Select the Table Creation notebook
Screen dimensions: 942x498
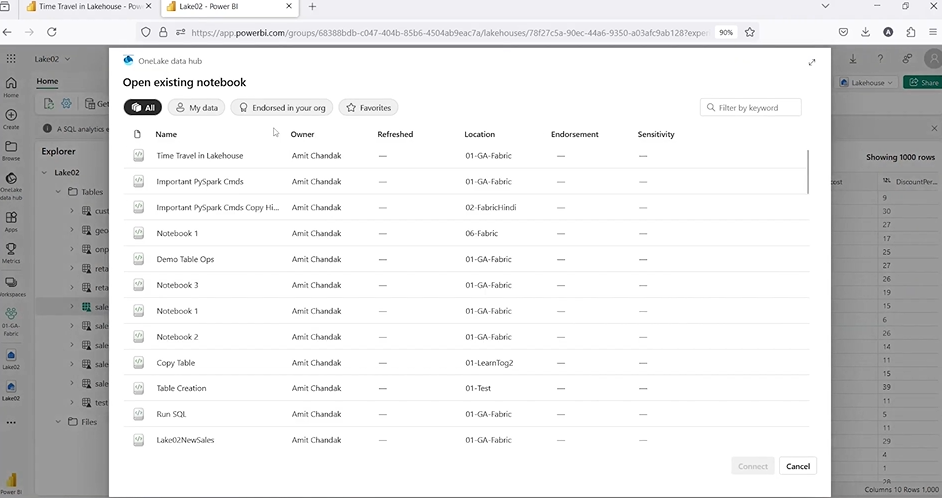point(466,388)
